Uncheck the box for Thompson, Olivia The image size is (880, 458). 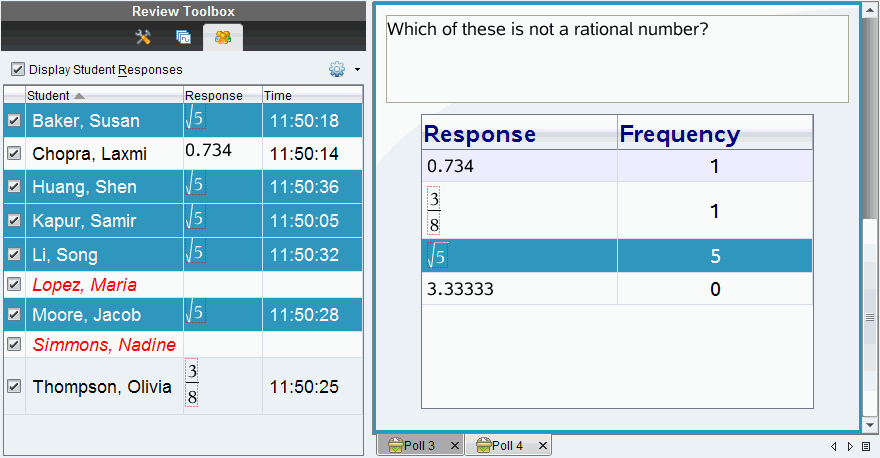point(14,386)
